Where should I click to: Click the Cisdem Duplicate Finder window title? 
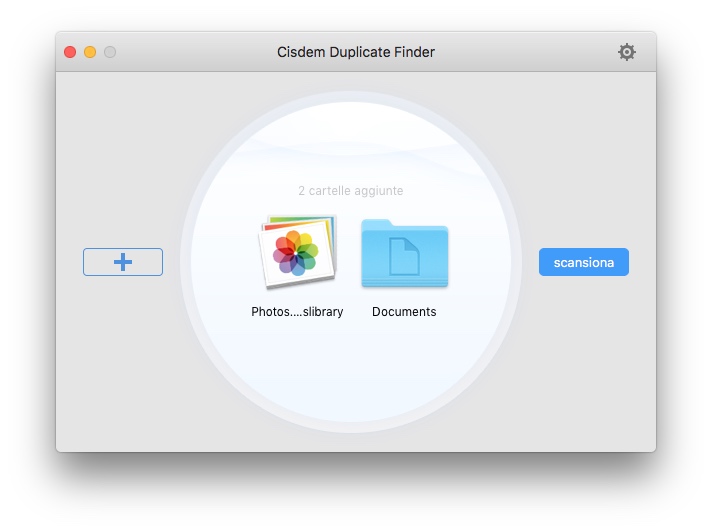coord(356,52)
